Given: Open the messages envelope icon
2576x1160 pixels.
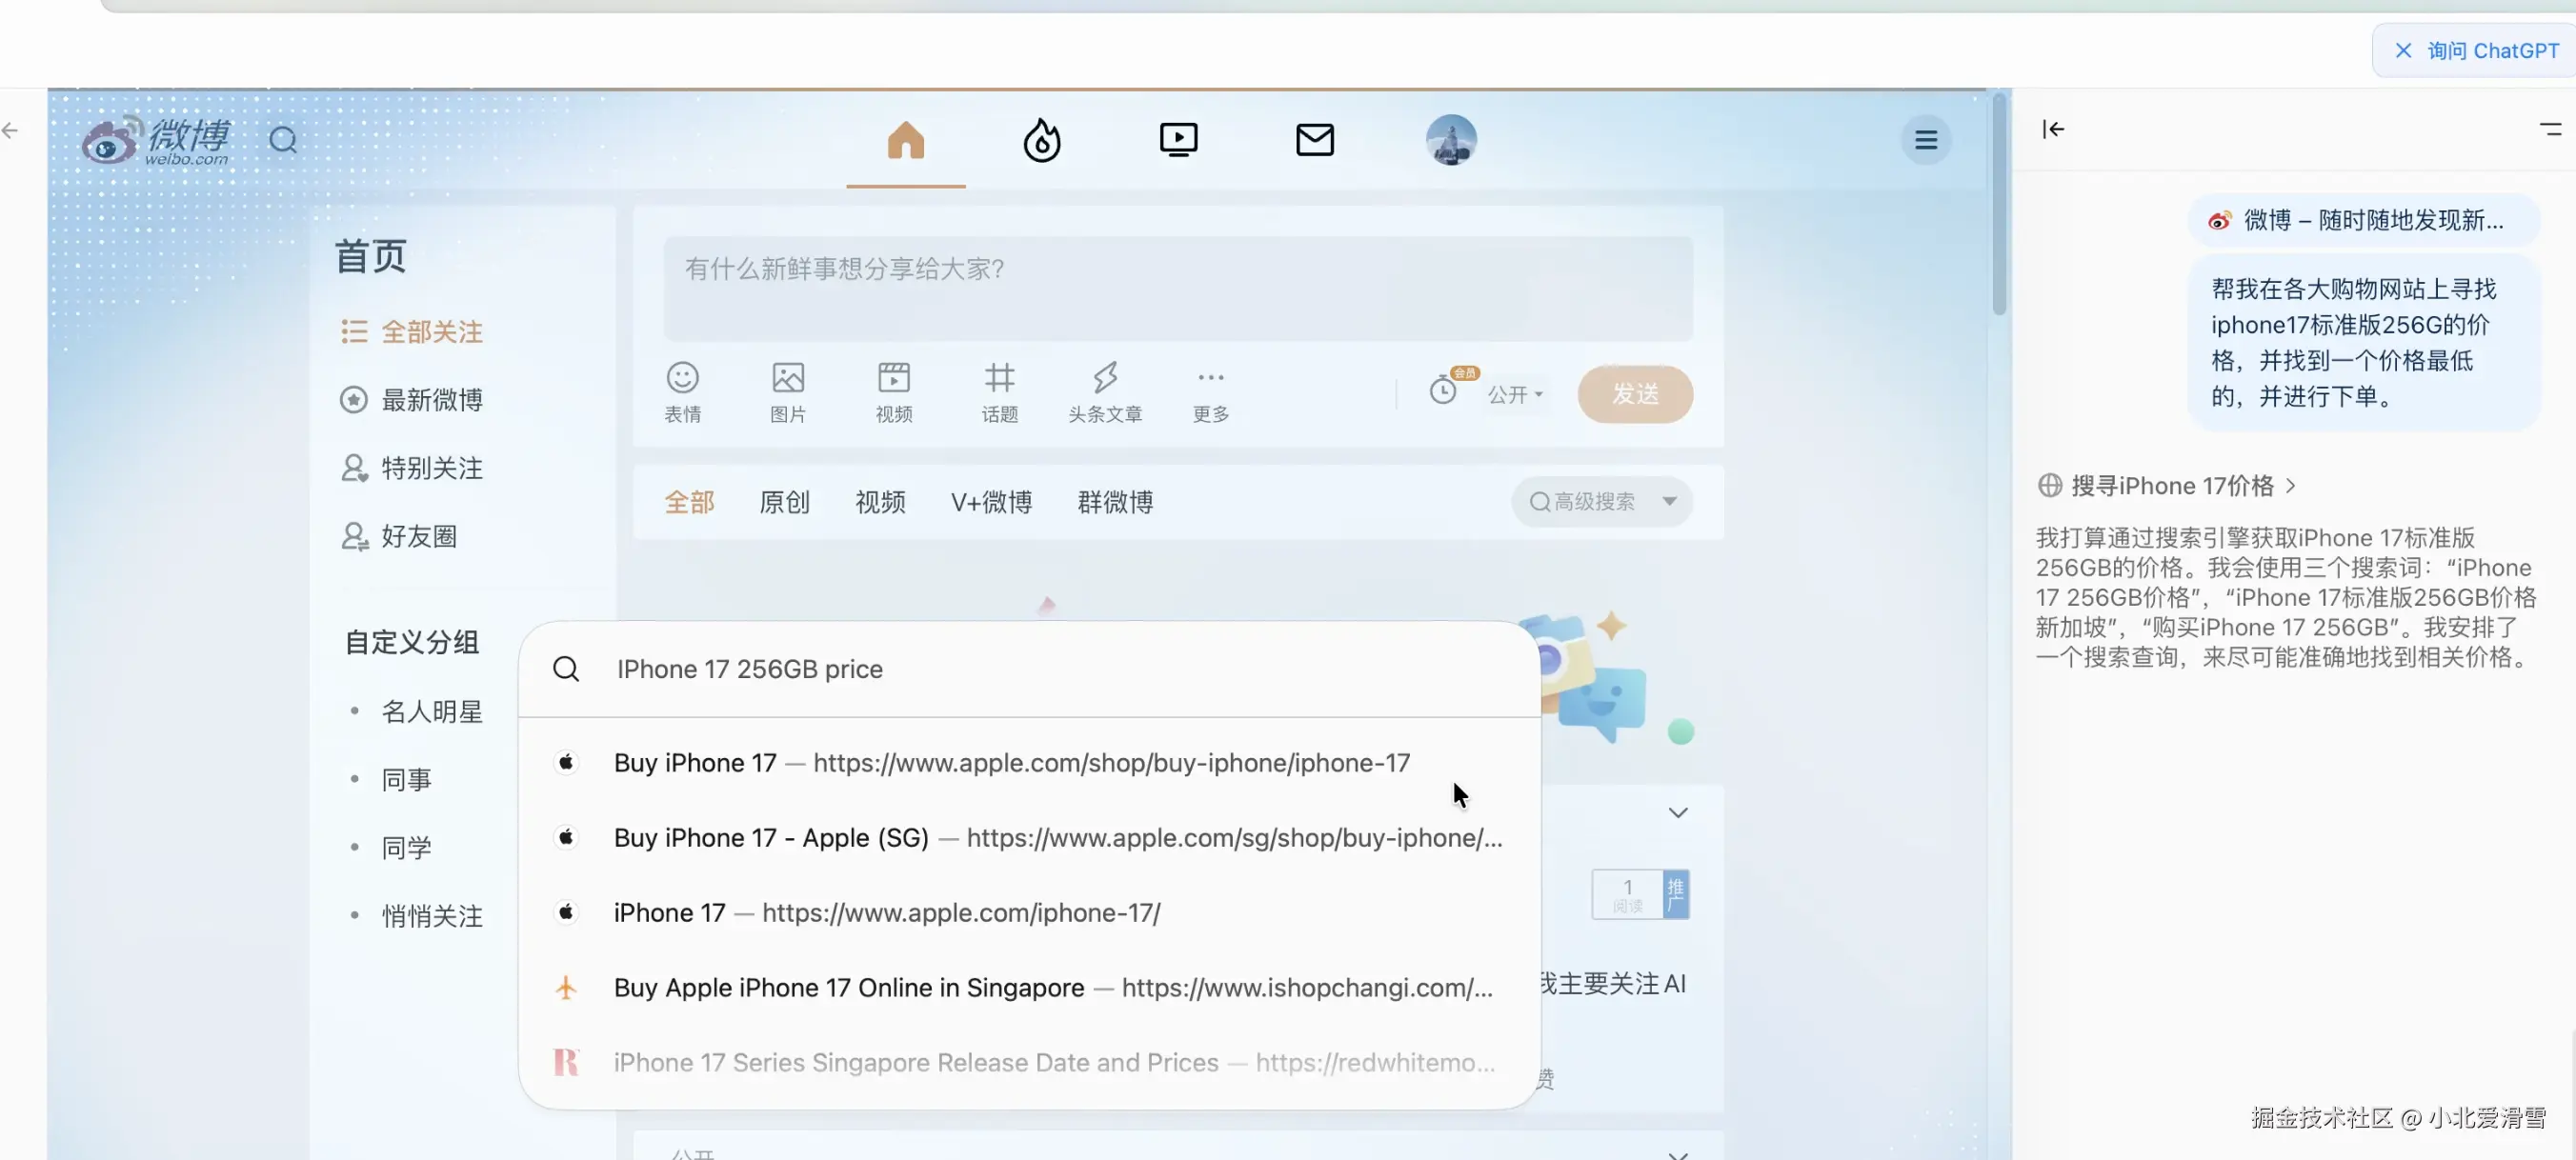Looking at the screenshot, I should pos(1314,140).
